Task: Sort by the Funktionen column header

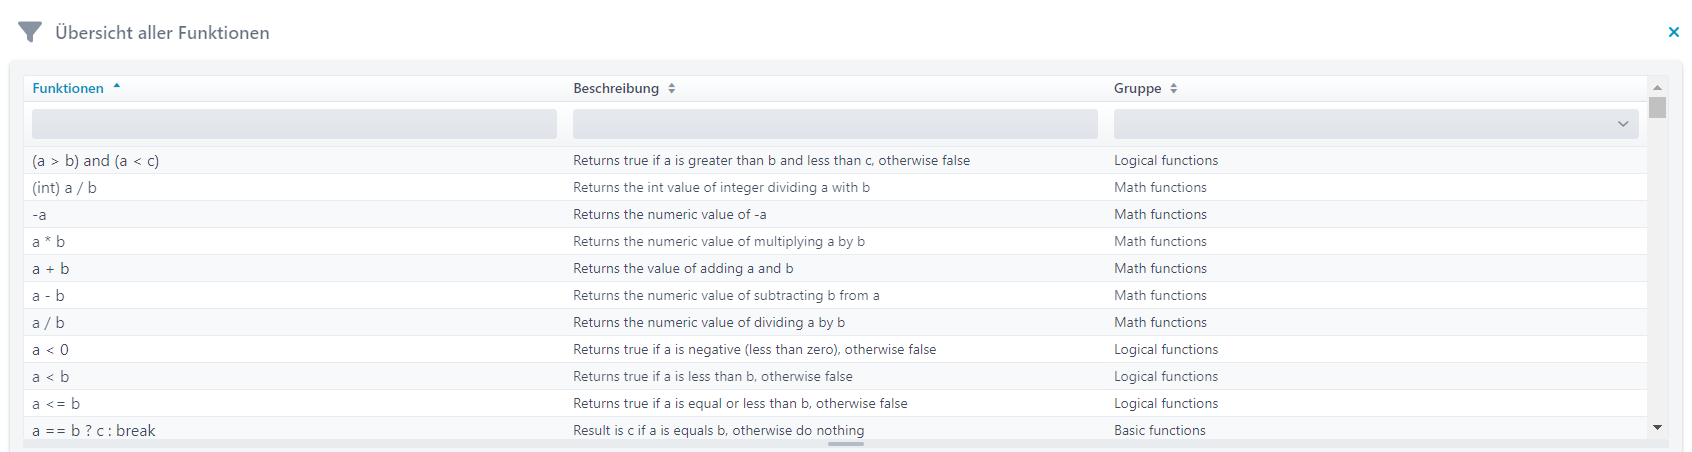Action: [68, 89]
